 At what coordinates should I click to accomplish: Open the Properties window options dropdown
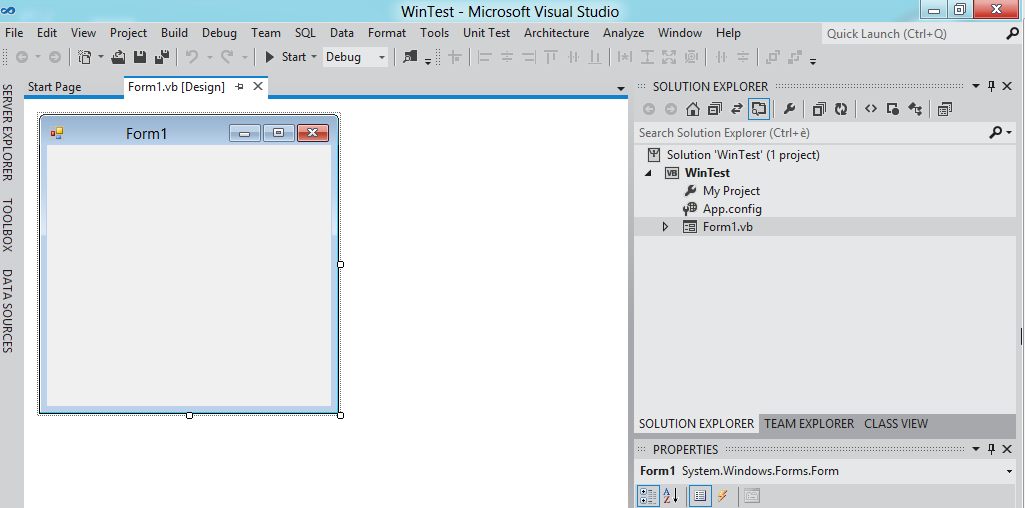tap(975, 449)
